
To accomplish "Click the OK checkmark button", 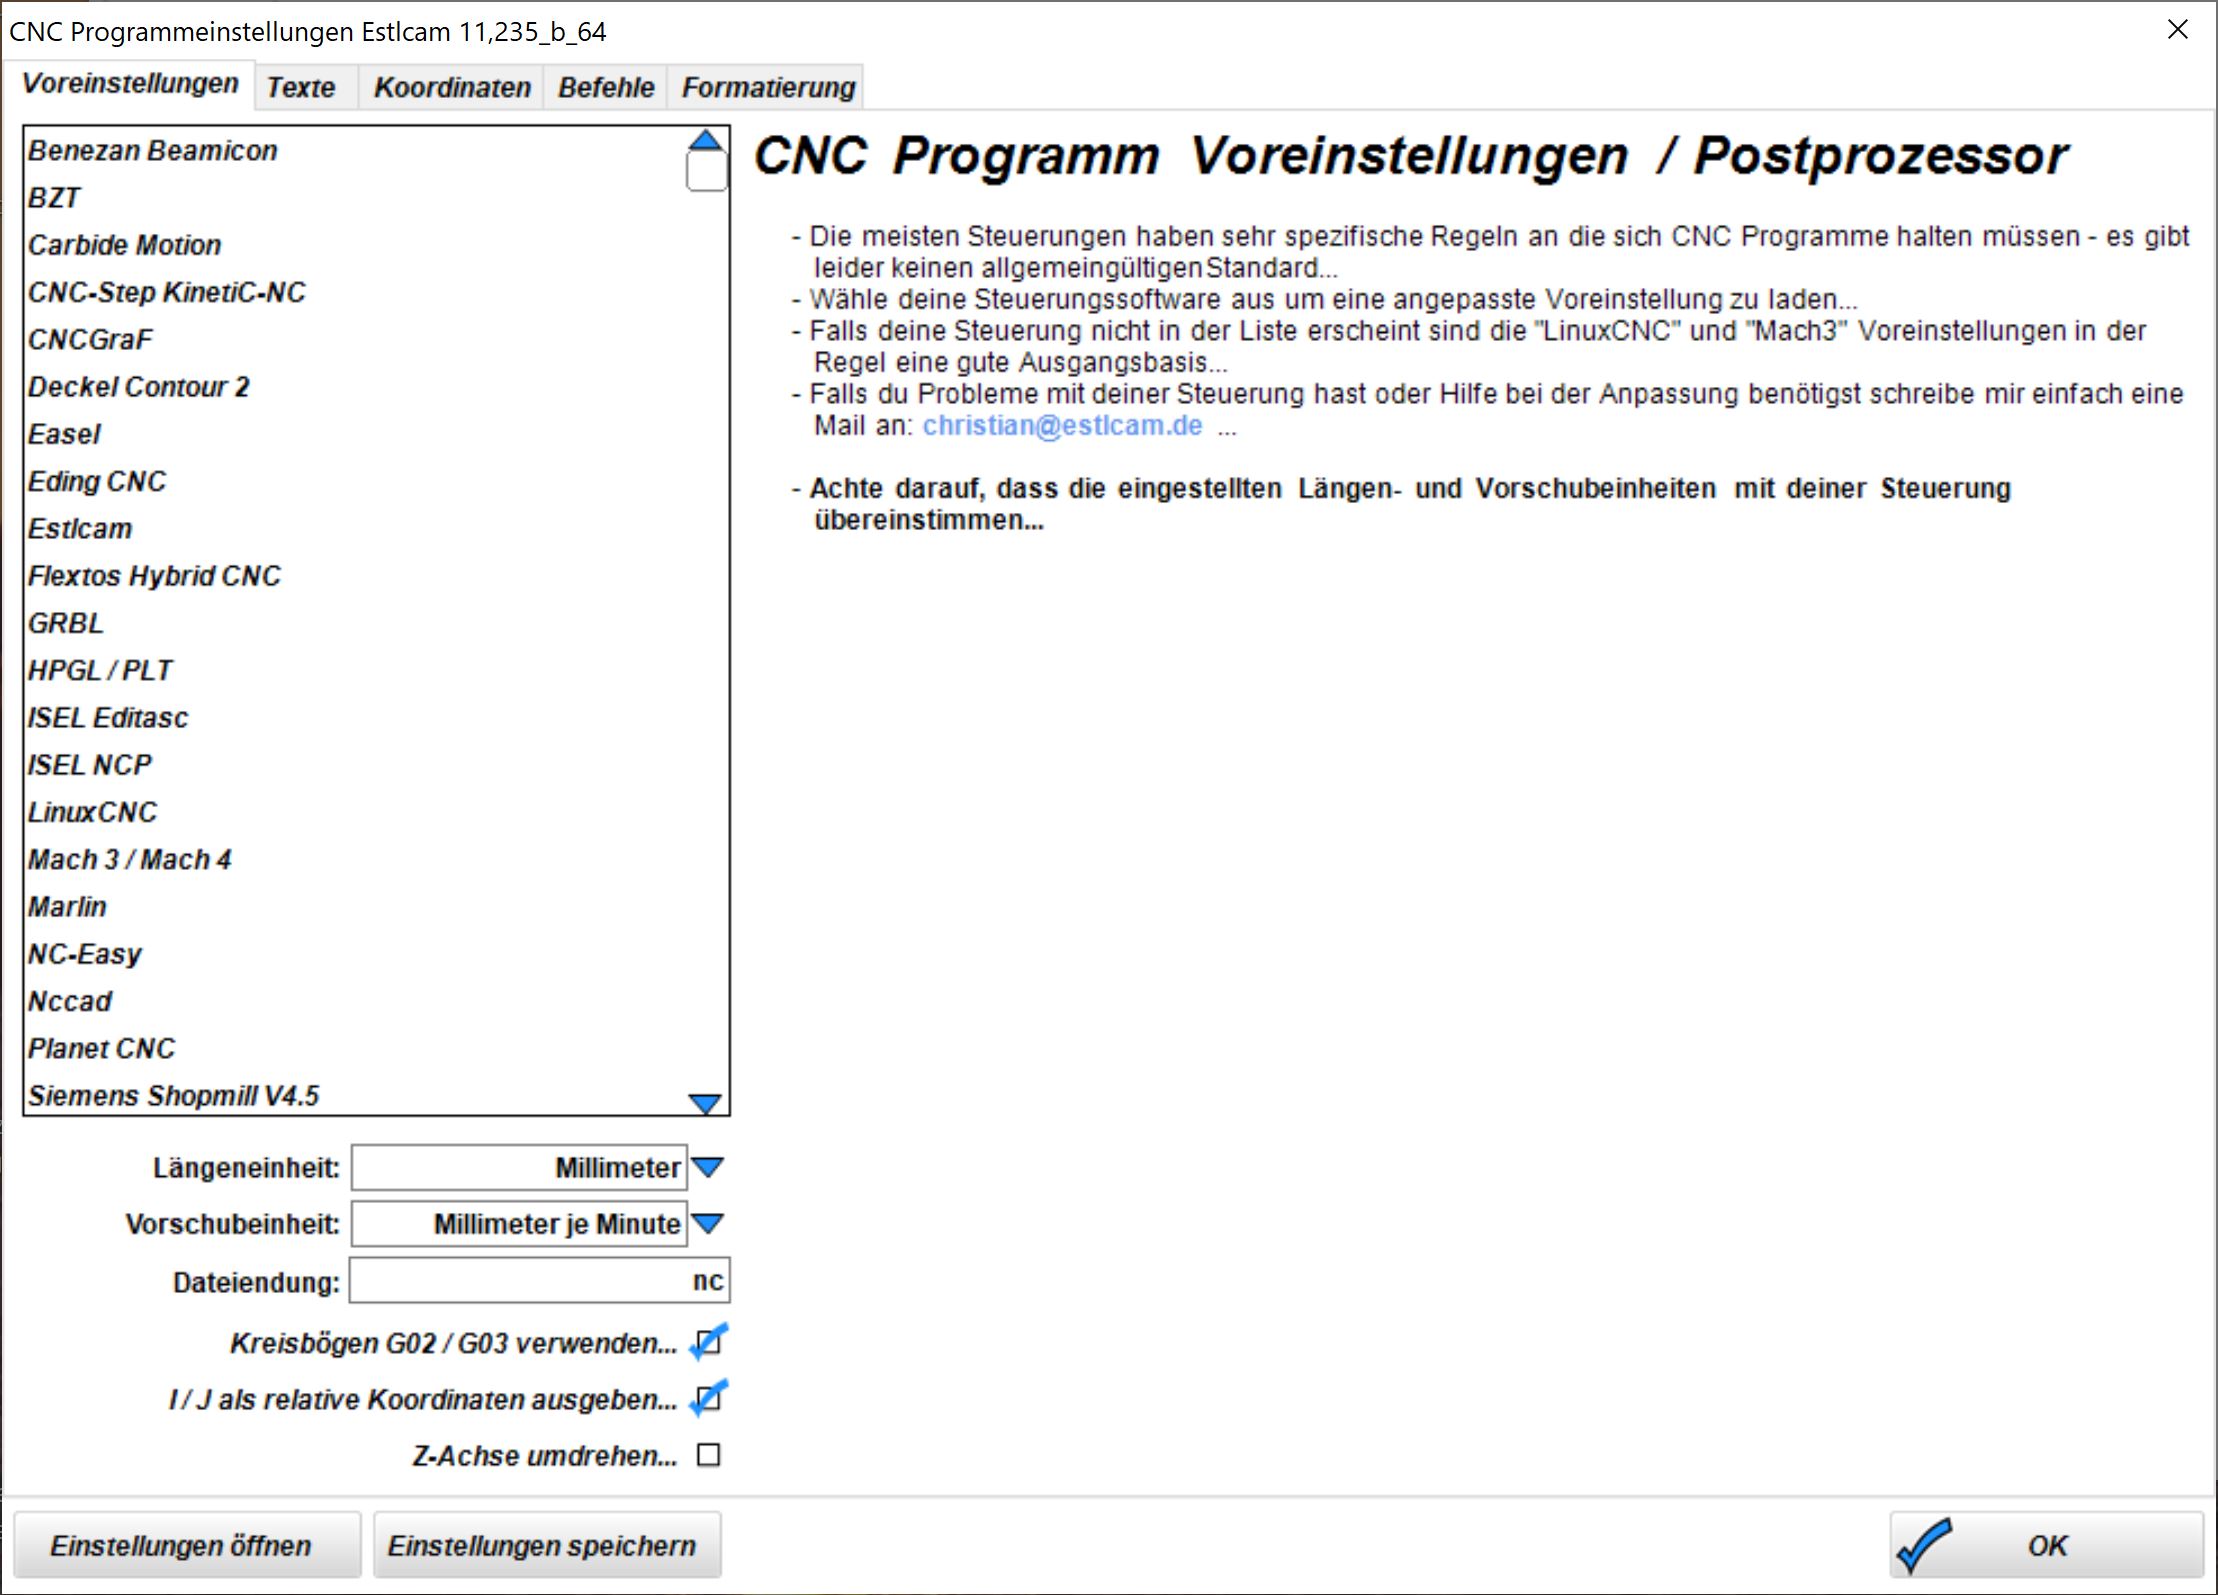I will tap(2045, 1545).
